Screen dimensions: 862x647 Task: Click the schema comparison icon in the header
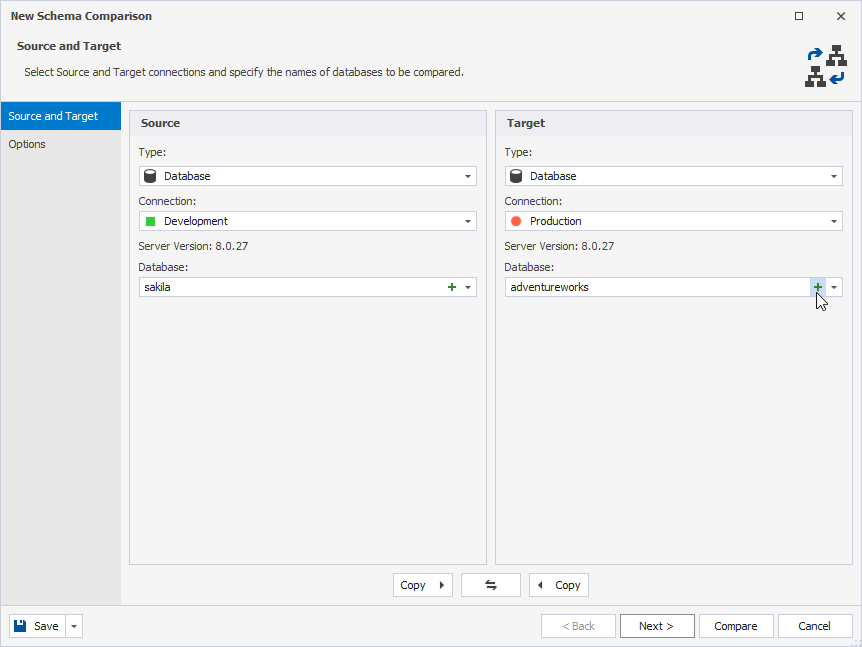825,66
